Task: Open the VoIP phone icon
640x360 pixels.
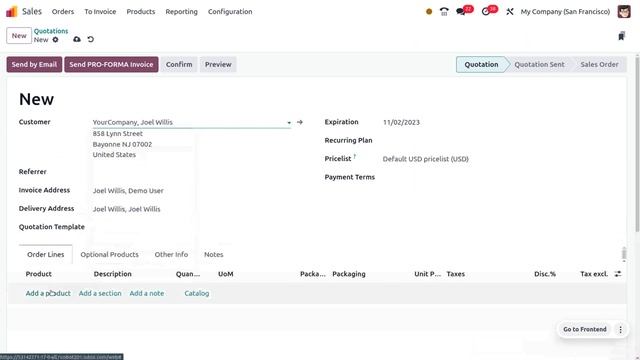Action: [x=444, y=11]
